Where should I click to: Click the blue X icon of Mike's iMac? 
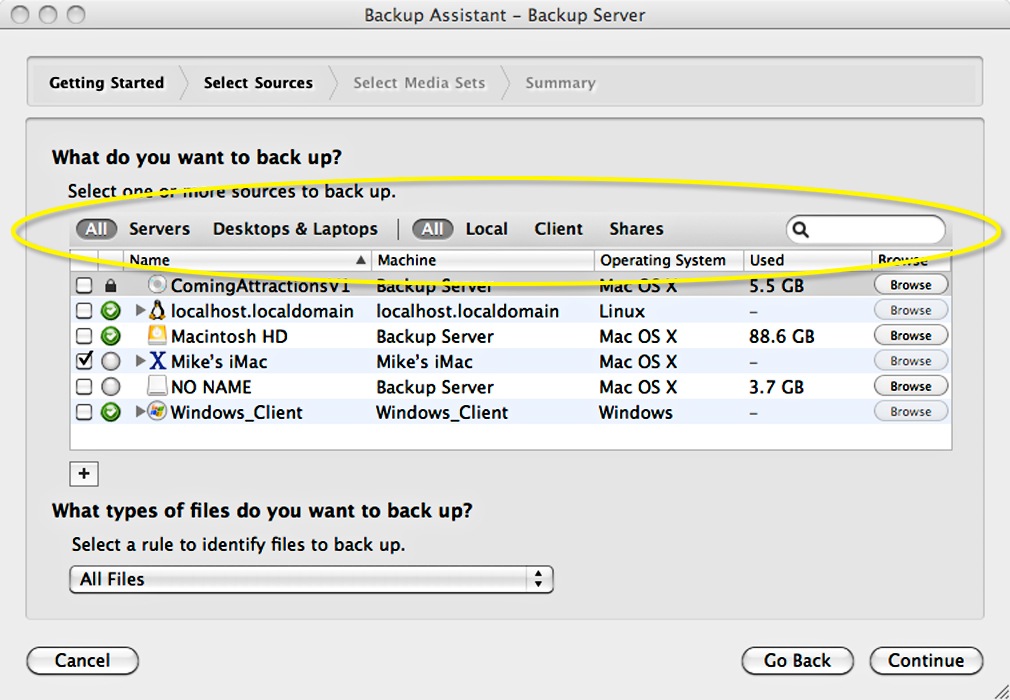point(157,361)
